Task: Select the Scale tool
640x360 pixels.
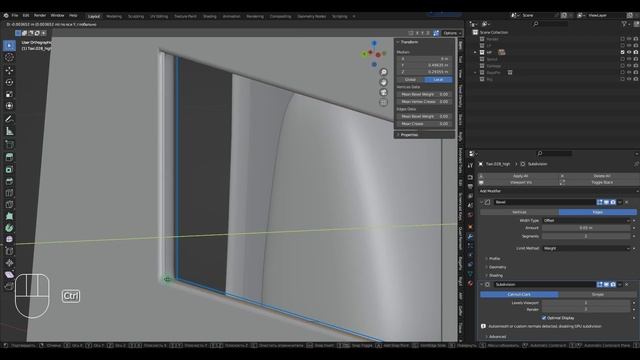Action: pyautogui.click(x=9, y=94)
